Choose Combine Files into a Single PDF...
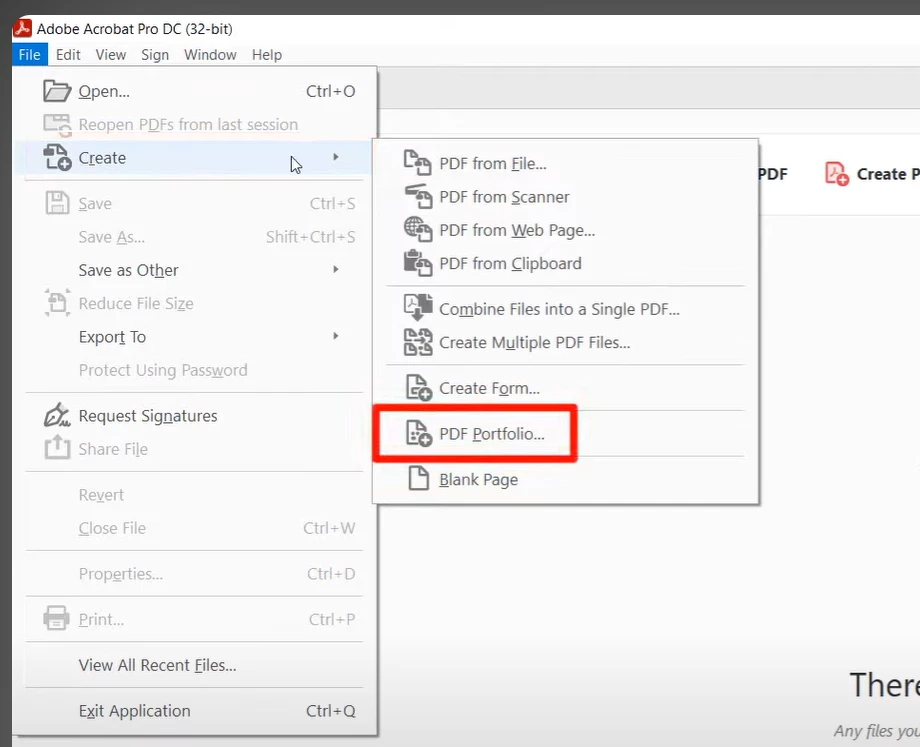This screenshot has height=747, width=920. (565, 309)
